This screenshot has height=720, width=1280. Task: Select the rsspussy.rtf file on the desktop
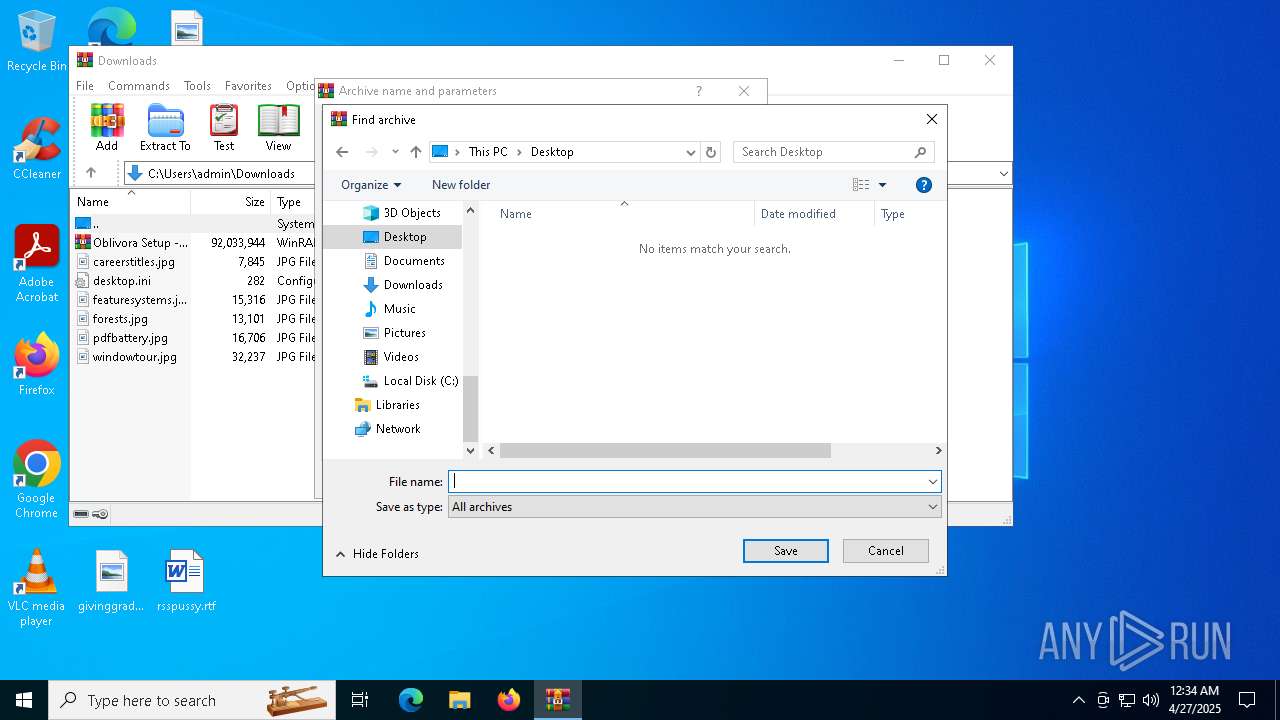tap(186, 581)
